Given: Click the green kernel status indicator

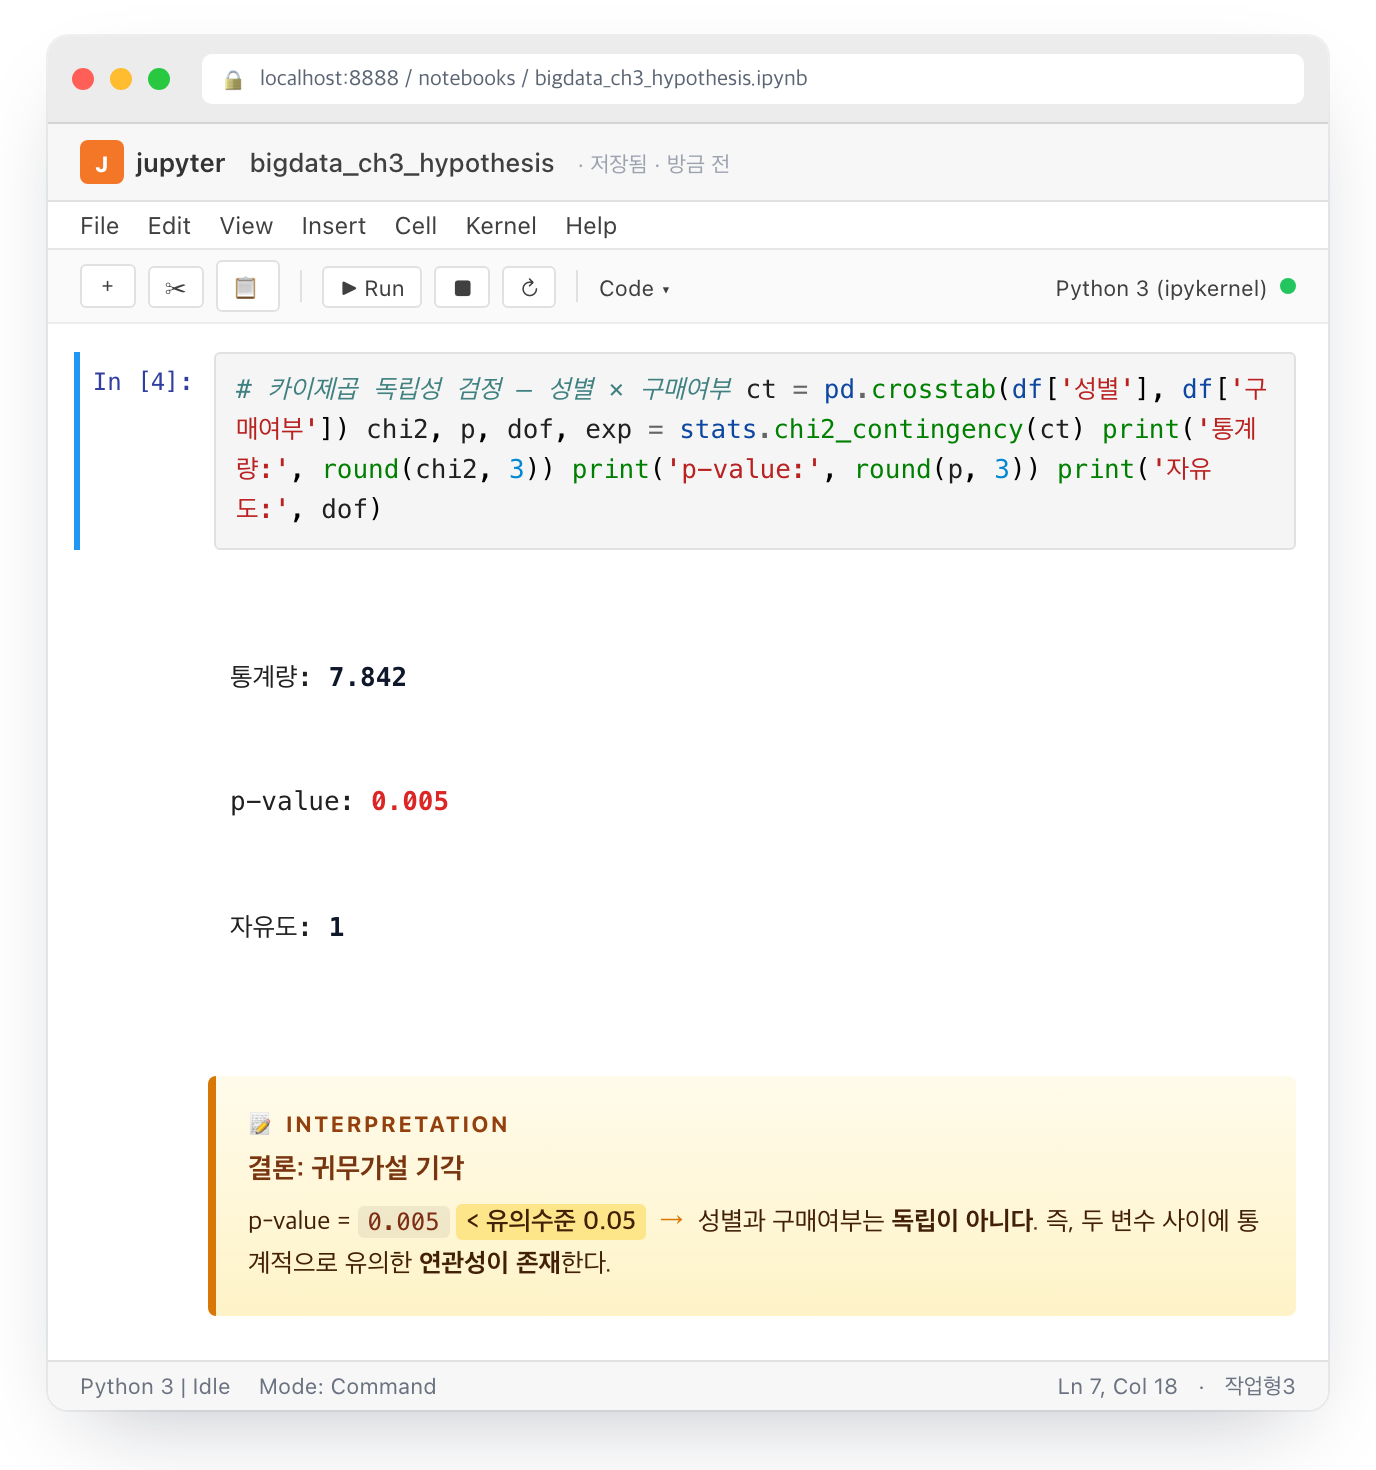Looking at the screenshot, I should click(1288, 286).
